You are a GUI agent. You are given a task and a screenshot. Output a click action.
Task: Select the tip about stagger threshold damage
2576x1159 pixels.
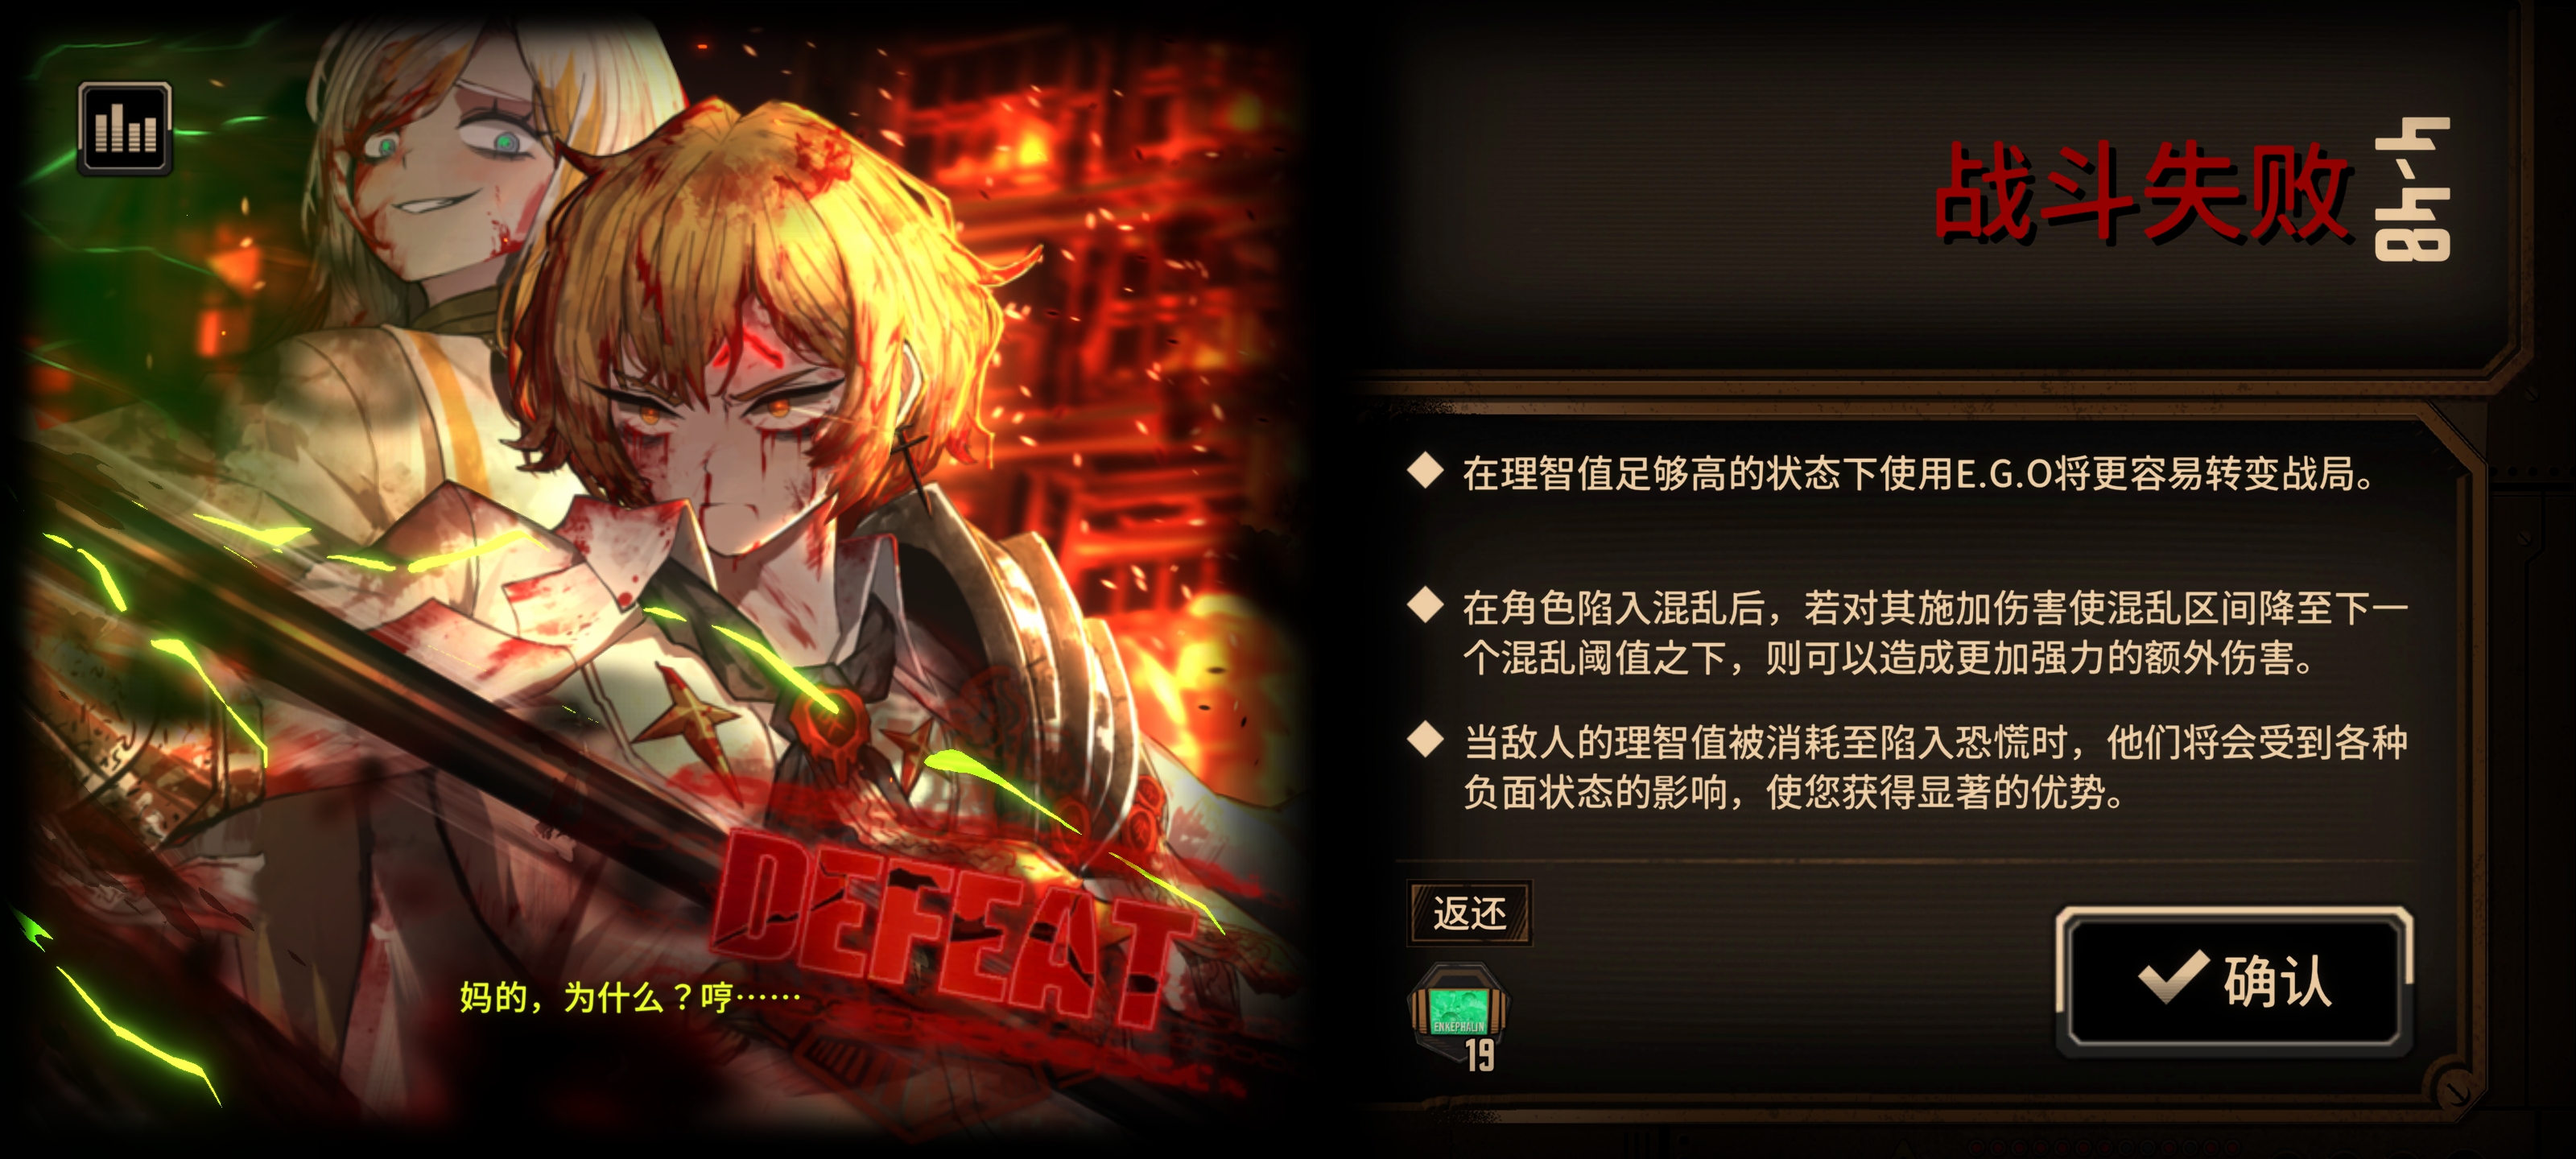coord(1935,632)
